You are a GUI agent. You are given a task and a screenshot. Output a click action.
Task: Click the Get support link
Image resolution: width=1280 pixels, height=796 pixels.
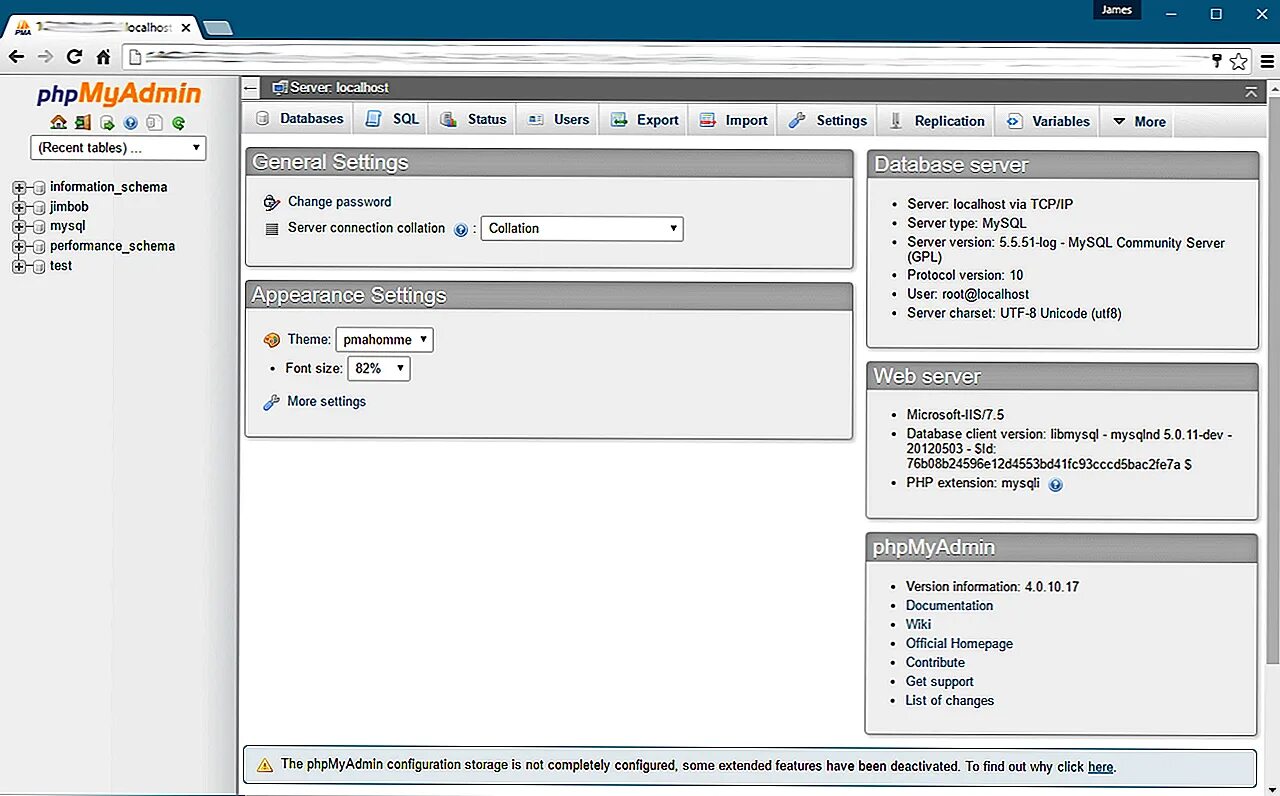tap(939, 682)
